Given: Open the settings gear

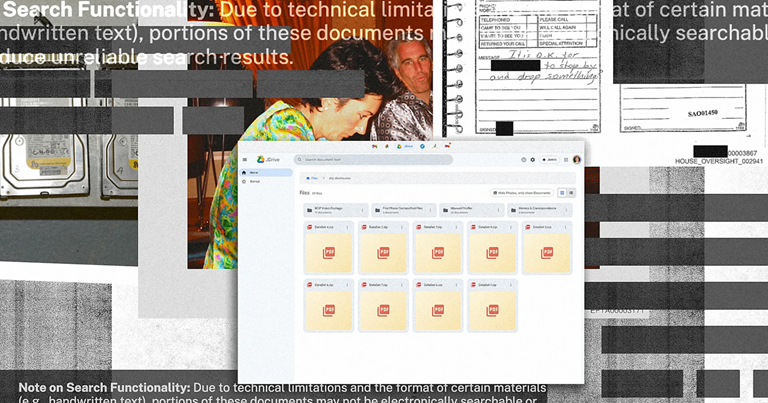Looking at the screenshot, I should point(532,160).
